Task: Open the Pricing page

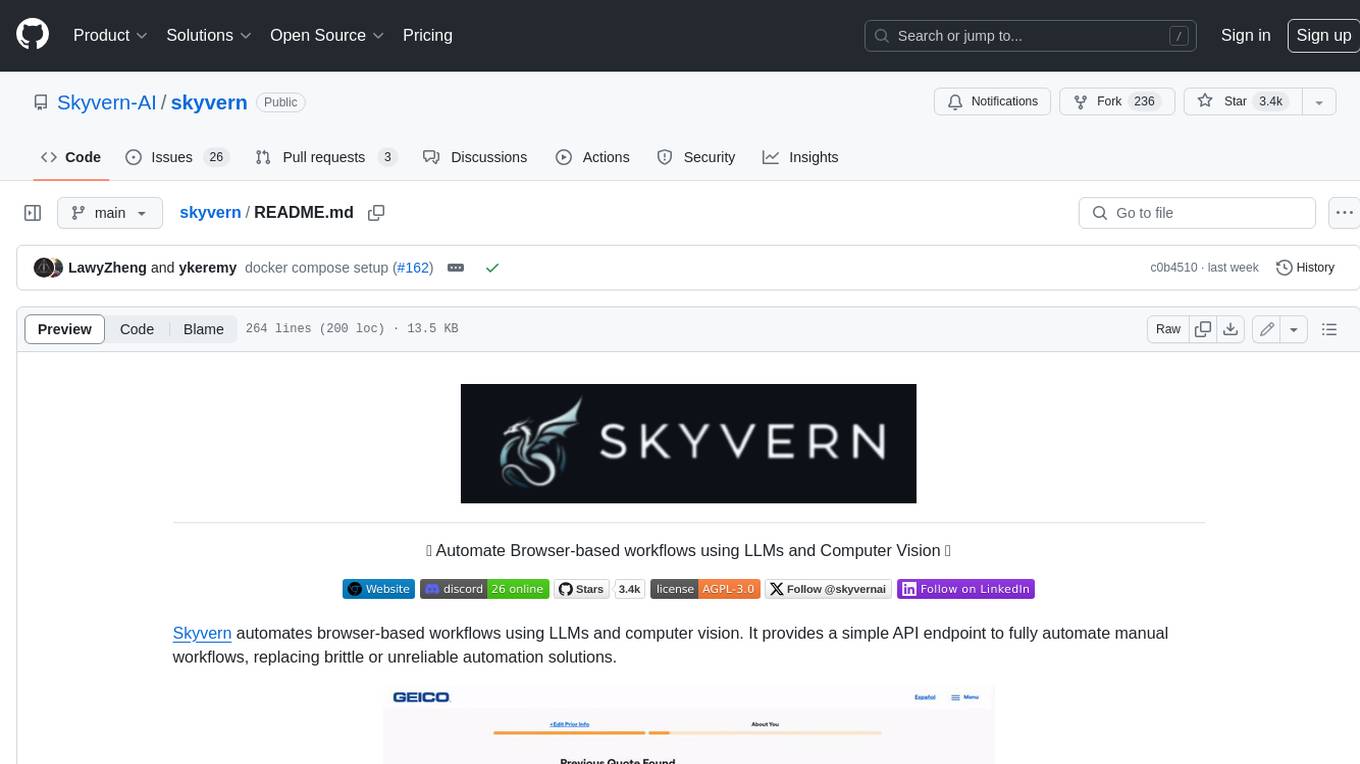Action: click(x=427, y=35)
